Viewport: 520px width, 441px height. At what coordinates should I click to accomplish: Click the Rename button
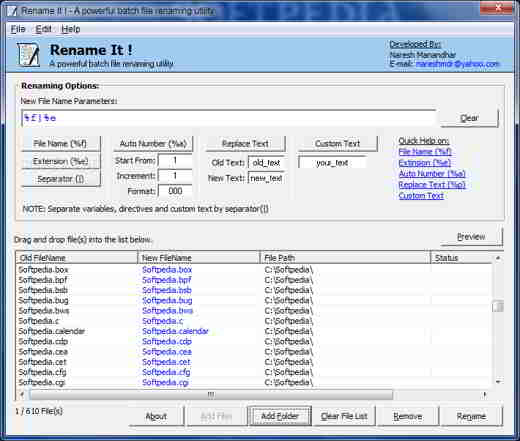[471, 416]
